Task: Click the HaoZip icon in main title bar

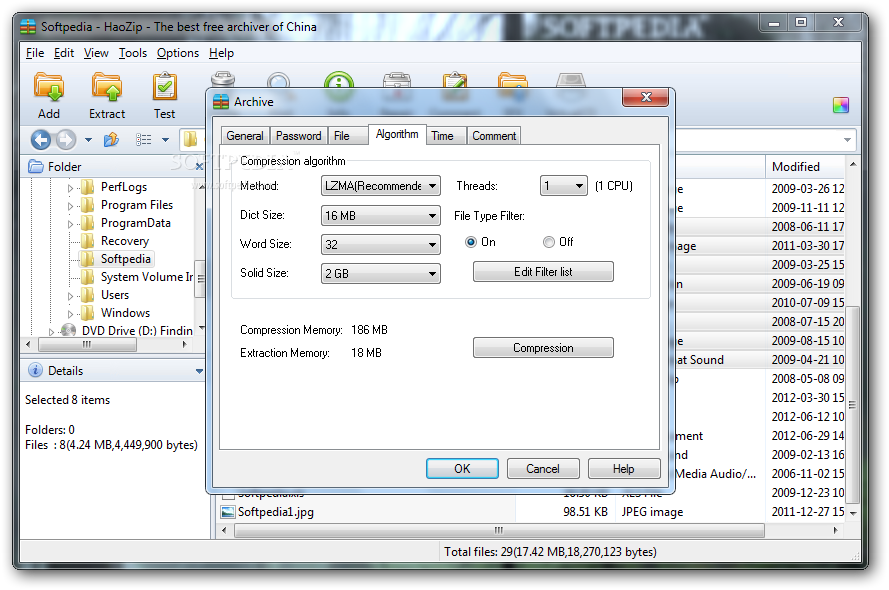Action: point(28,26)
